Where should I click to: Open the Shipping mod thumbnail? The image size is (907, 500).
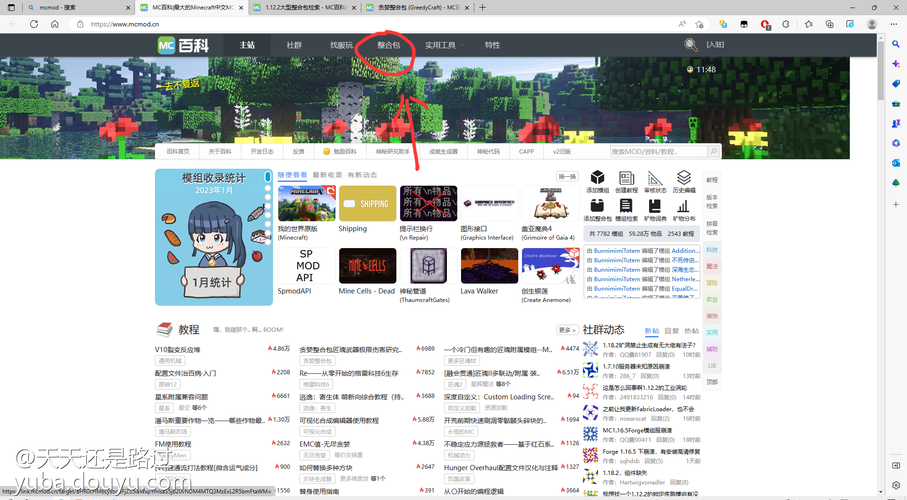pos(367,203)
